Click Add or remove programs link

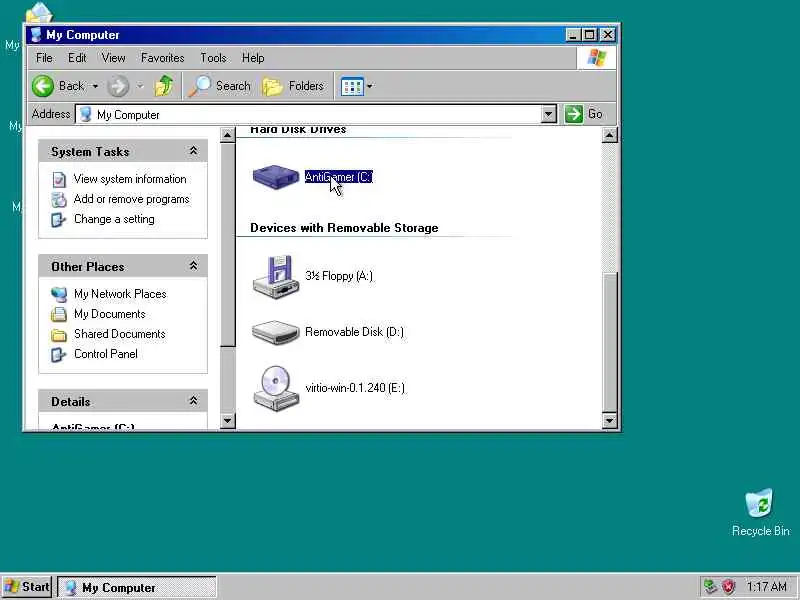(x=132, y=199)
